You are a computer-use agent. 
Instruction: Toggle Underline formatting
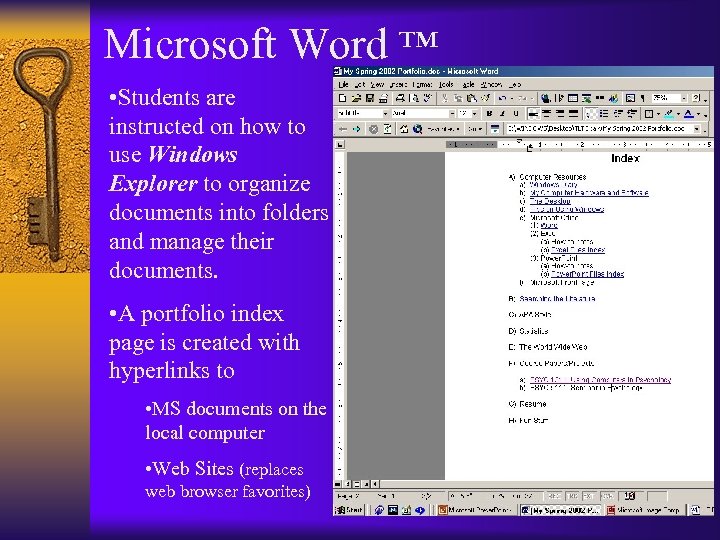click(516, 113)
